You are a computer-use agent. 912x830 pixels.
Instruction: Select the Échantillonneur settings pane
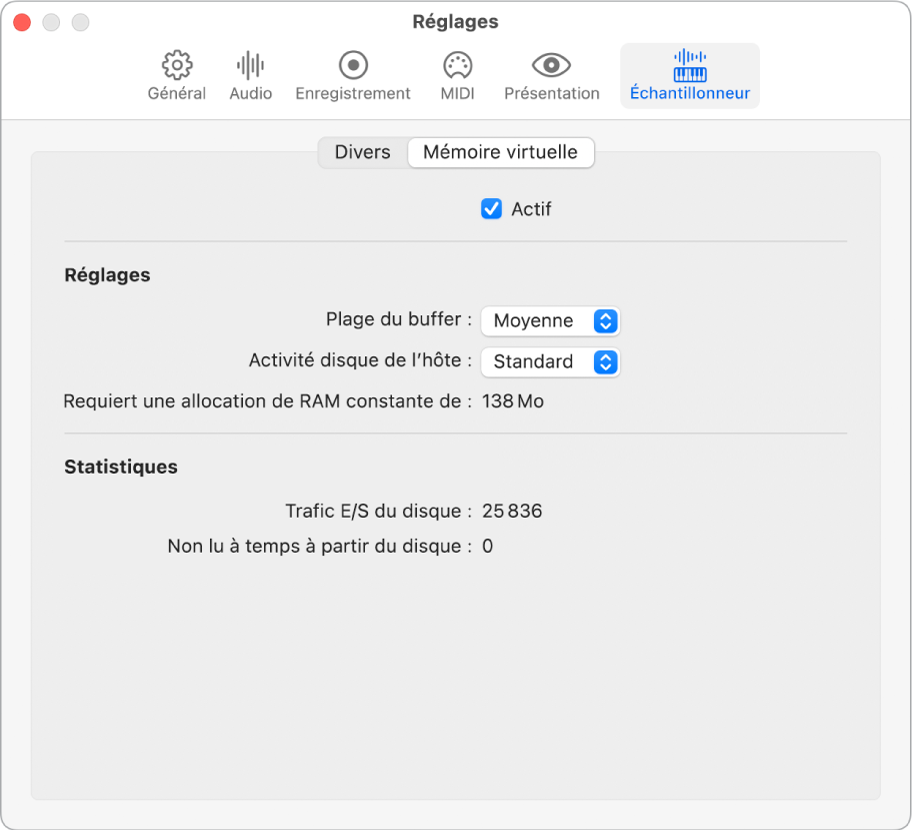(x=690, y=76)
